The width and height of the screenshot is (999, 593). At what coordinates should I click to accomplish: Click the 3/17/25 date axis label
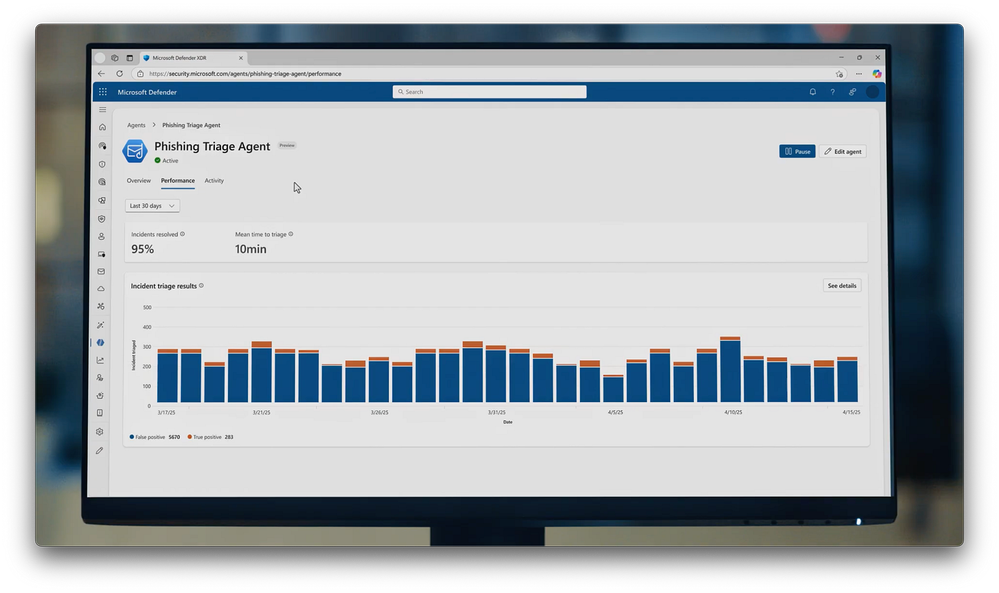[x=166, y=413]
